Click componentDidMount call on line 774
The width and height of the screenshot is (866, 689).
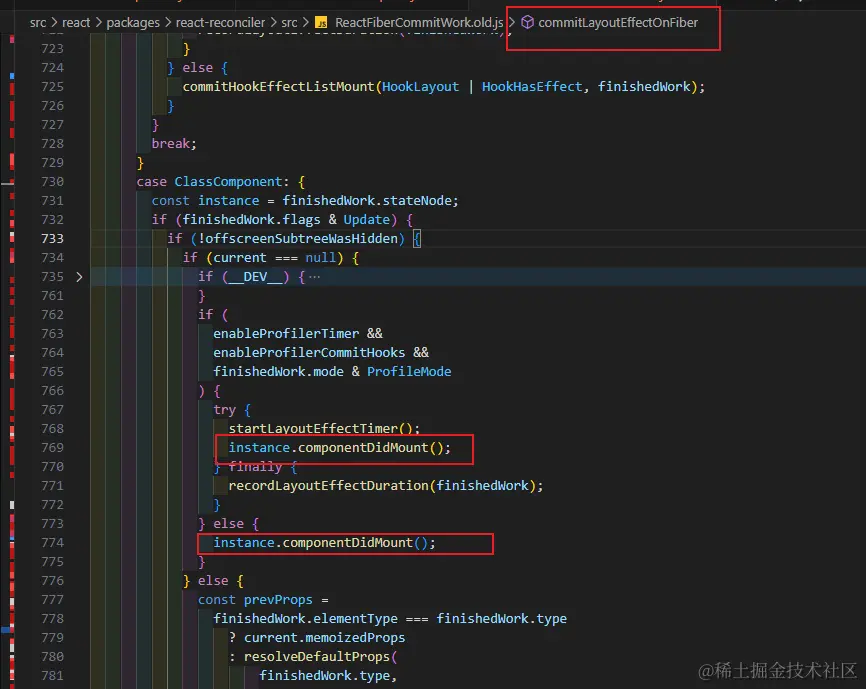(347, 543)
